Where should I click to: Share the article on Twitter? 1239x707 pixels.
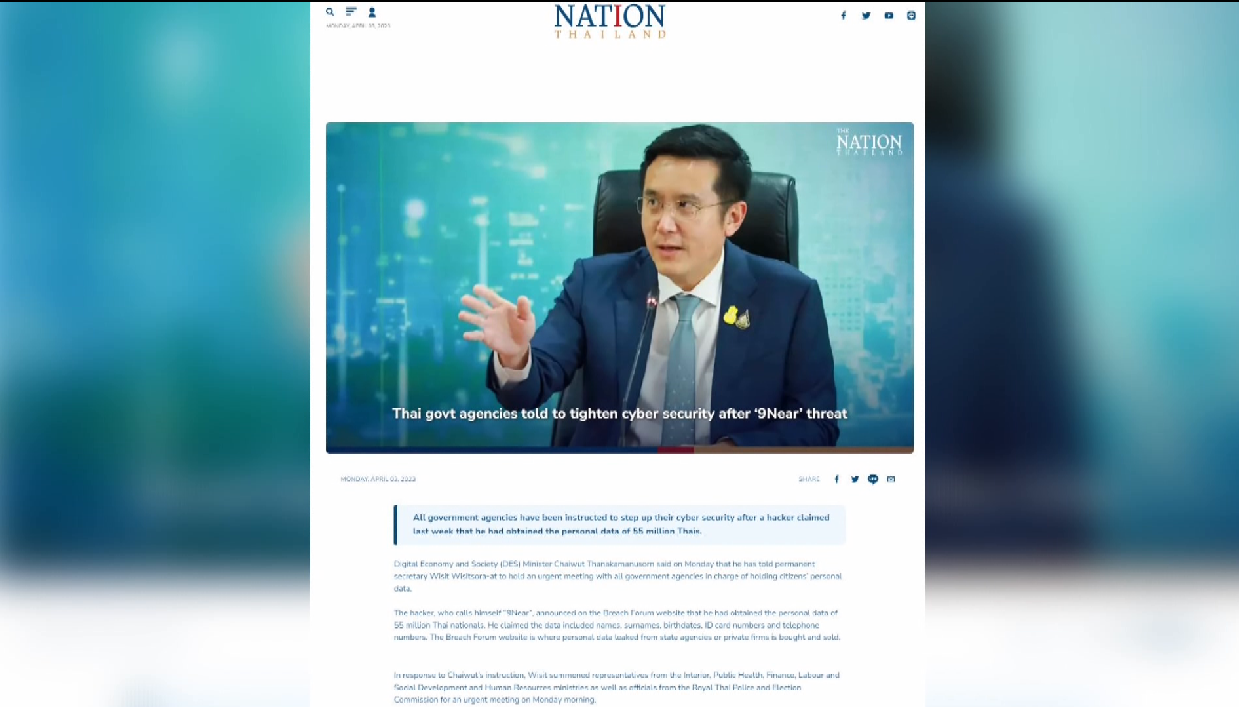coord(855,479)
